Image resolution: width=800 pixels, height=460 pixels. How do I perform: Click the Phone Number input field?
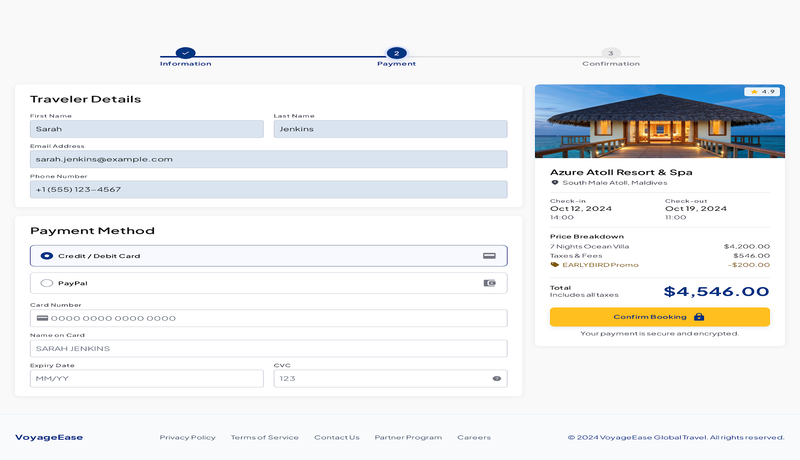click(269, 189)
